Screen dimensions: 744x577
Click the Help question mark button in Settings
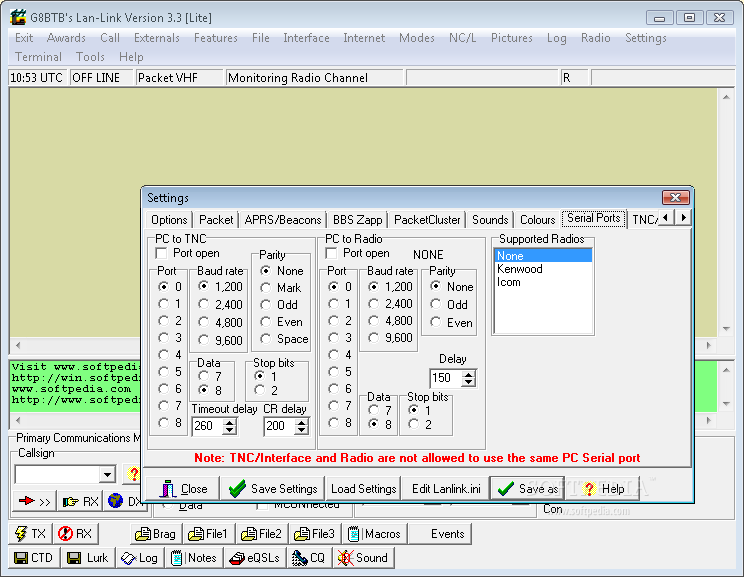603,488
